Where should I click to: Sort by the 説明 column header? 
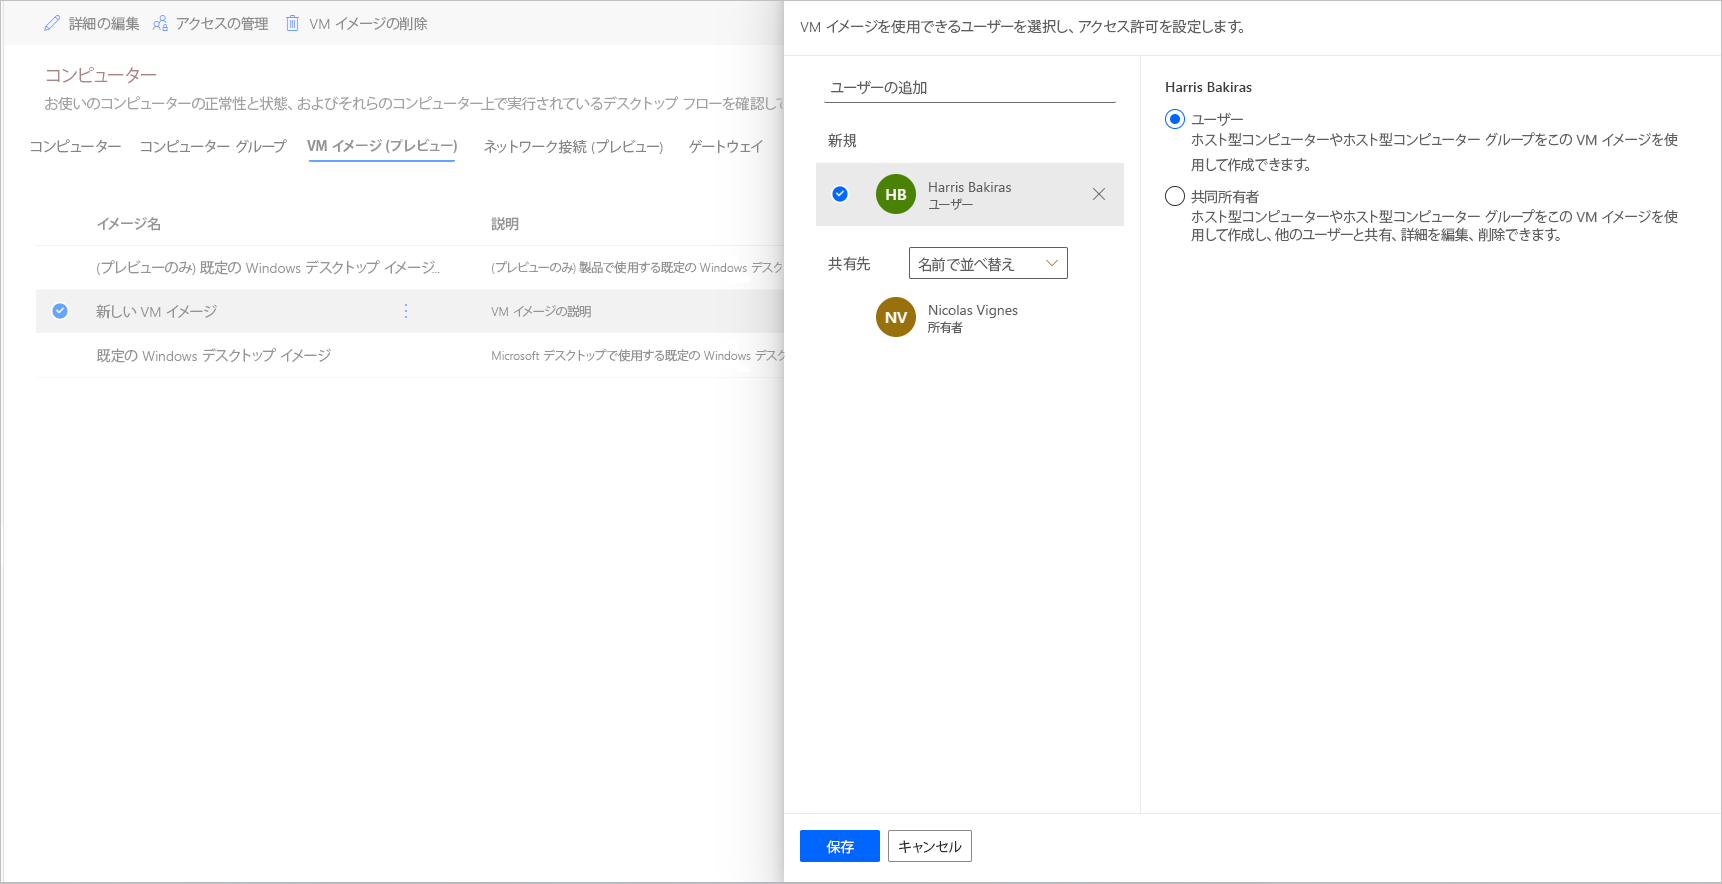505,223
